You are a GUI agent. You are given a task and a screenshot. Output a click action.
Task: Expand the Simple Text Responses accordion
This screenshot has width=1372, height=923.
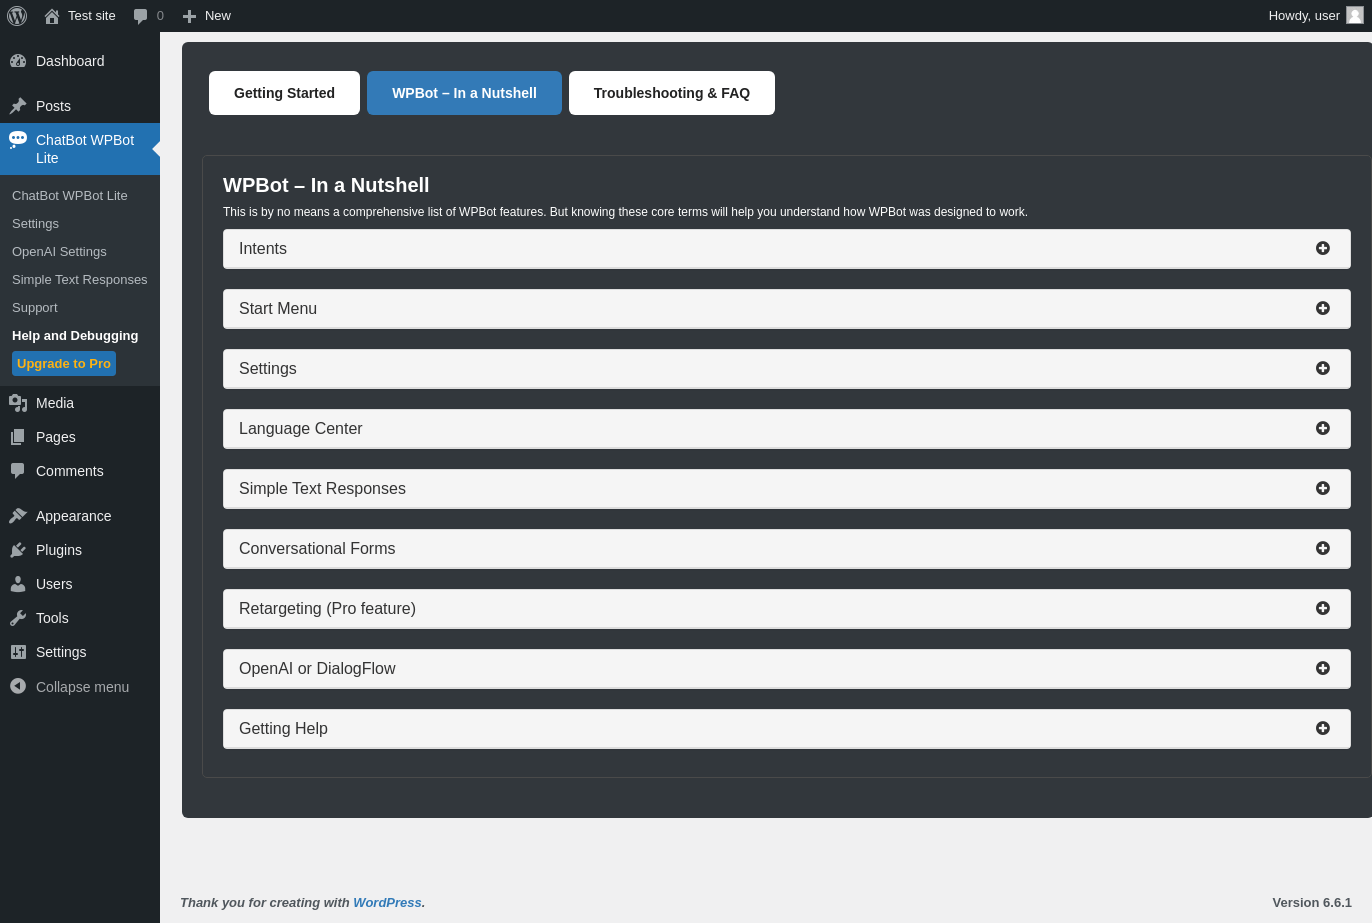[x=787, y=489]
